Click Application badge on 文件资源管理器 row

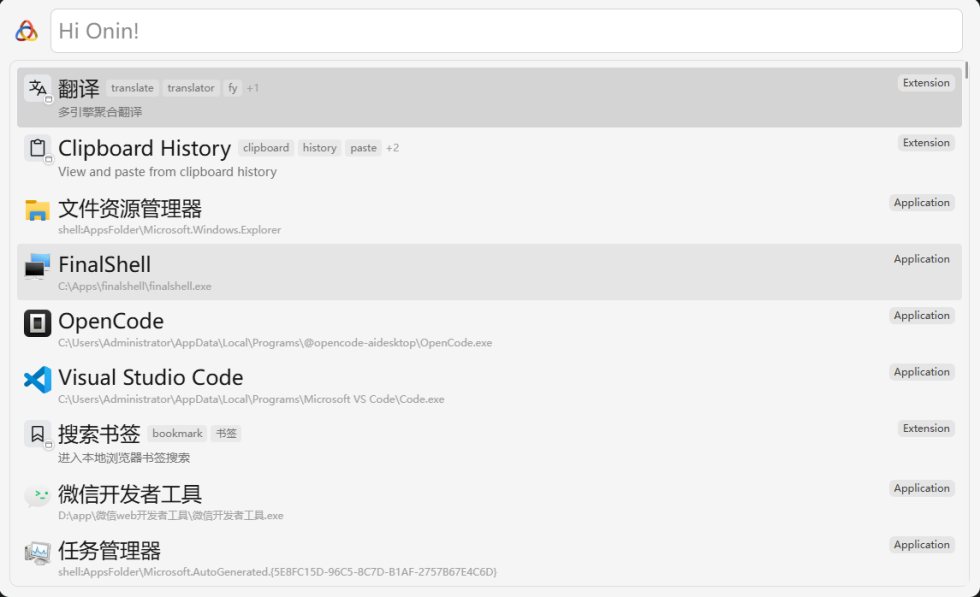pyautogui.click(x=922, y=203)
